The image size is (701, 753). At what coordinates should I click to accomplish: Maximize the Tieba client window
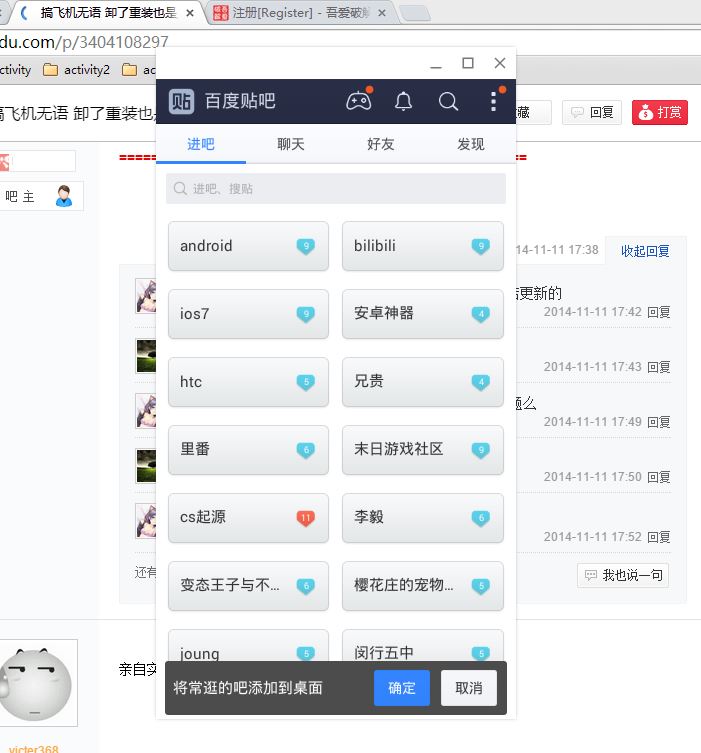point(468,63)
